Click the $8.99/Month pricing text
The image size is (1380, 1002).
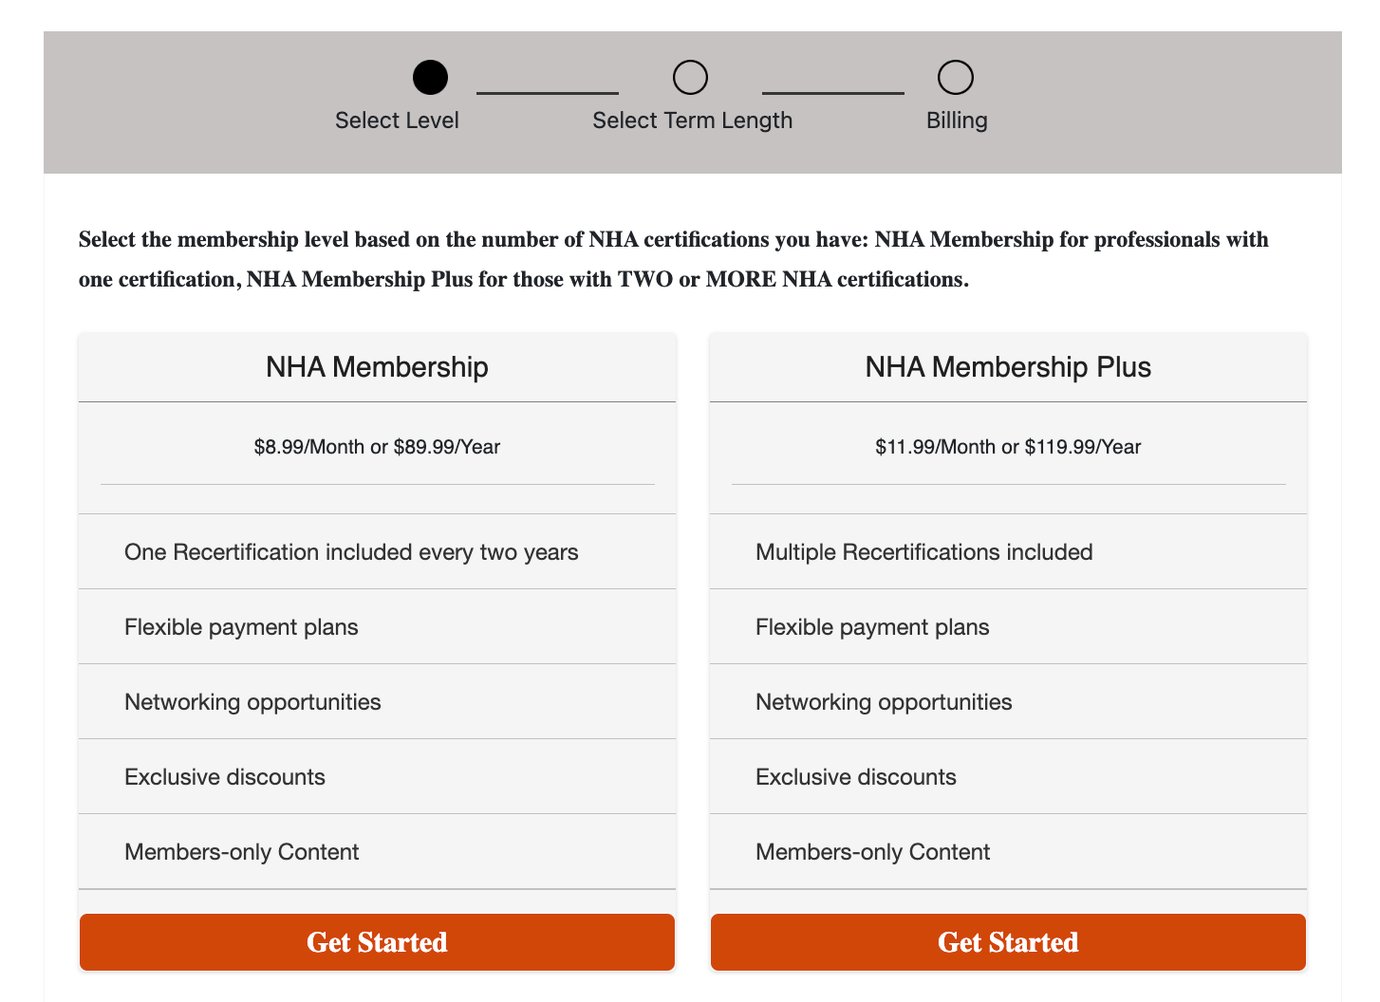[377, 447]
